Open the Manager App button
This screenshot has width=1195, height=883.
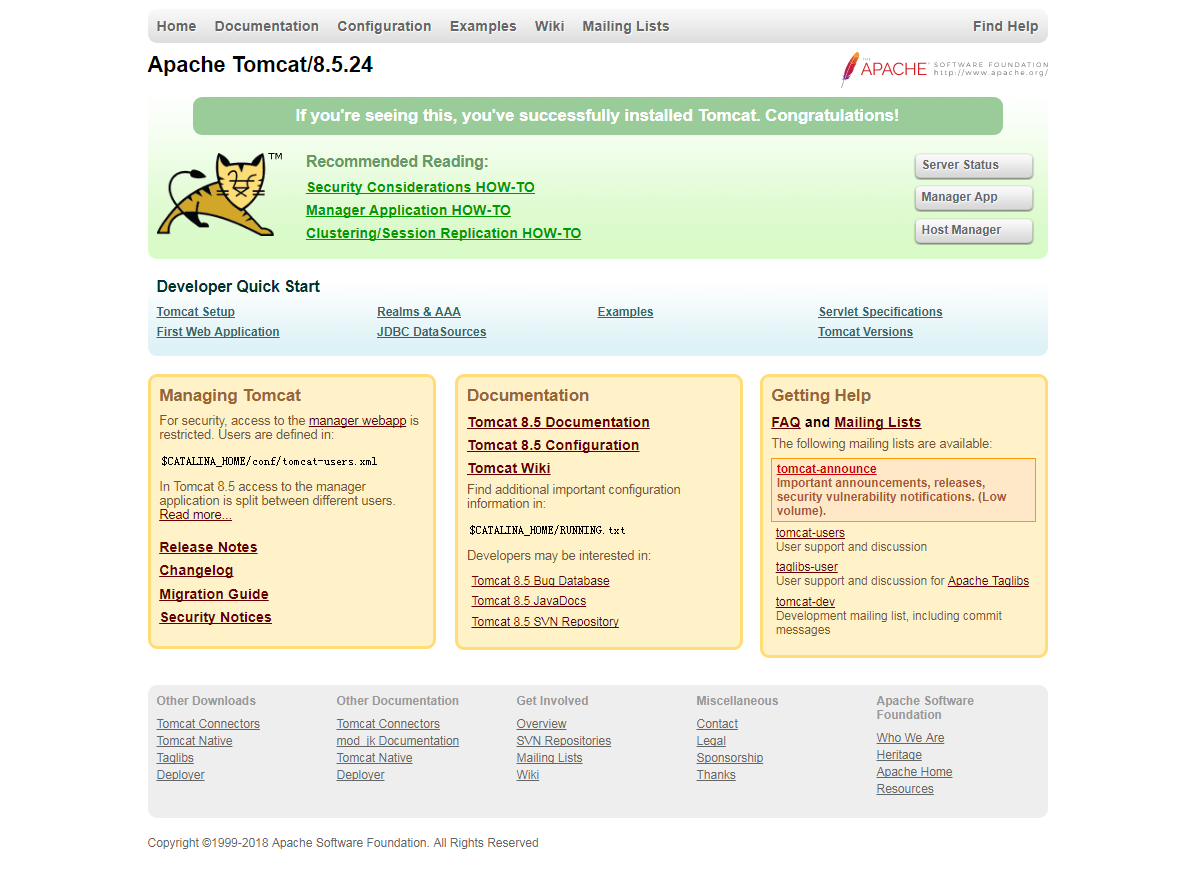pos(974,197)
